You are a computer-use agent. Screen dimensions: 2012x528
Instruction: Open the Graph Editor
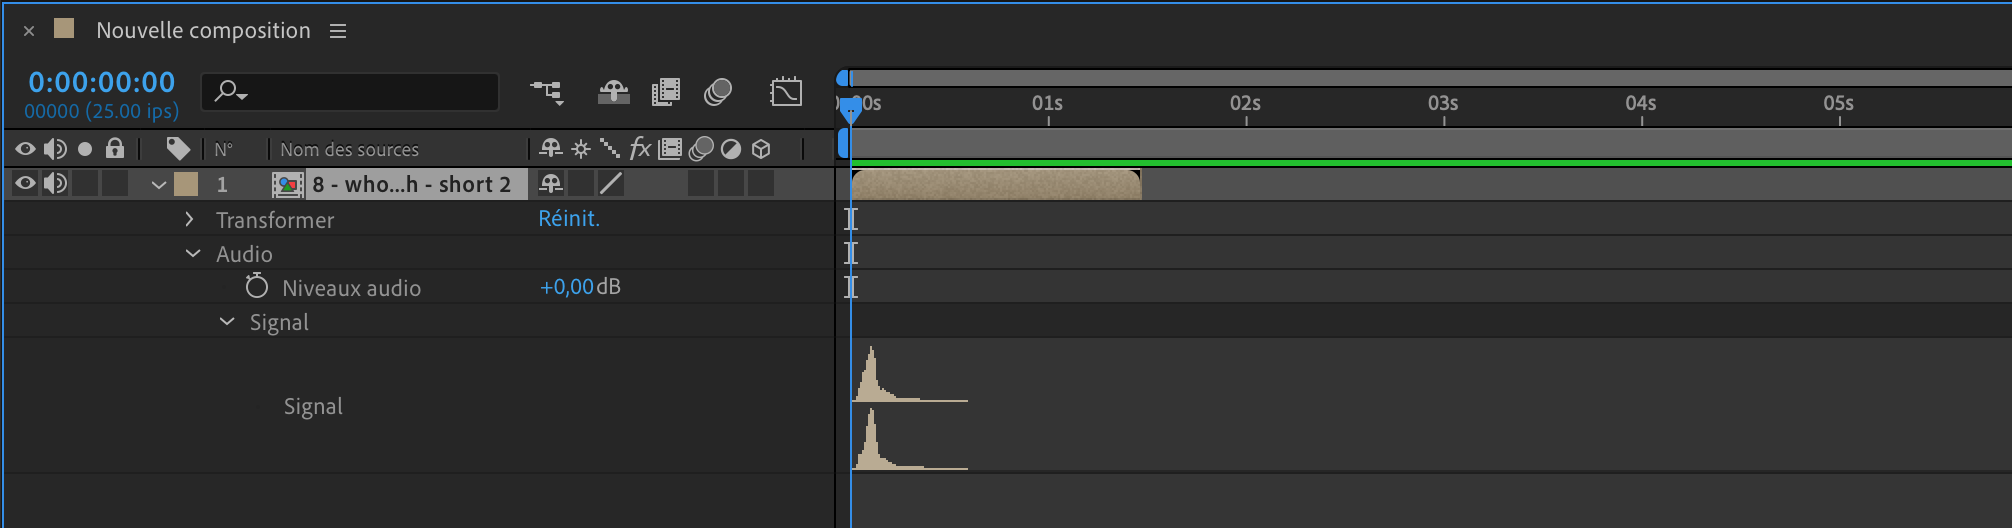coord(786,92)
